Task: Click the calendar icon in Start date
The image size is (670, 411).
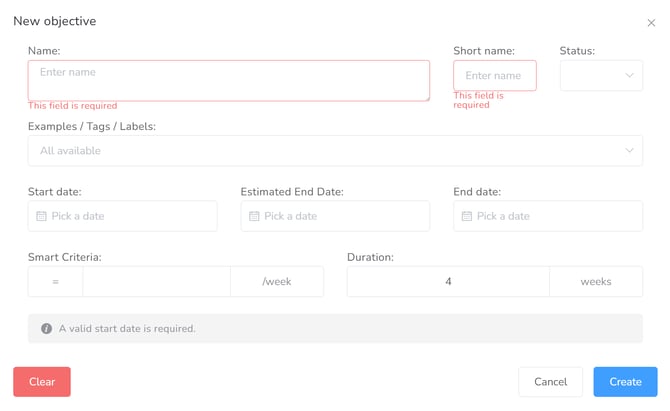Action: click(41, 216)
